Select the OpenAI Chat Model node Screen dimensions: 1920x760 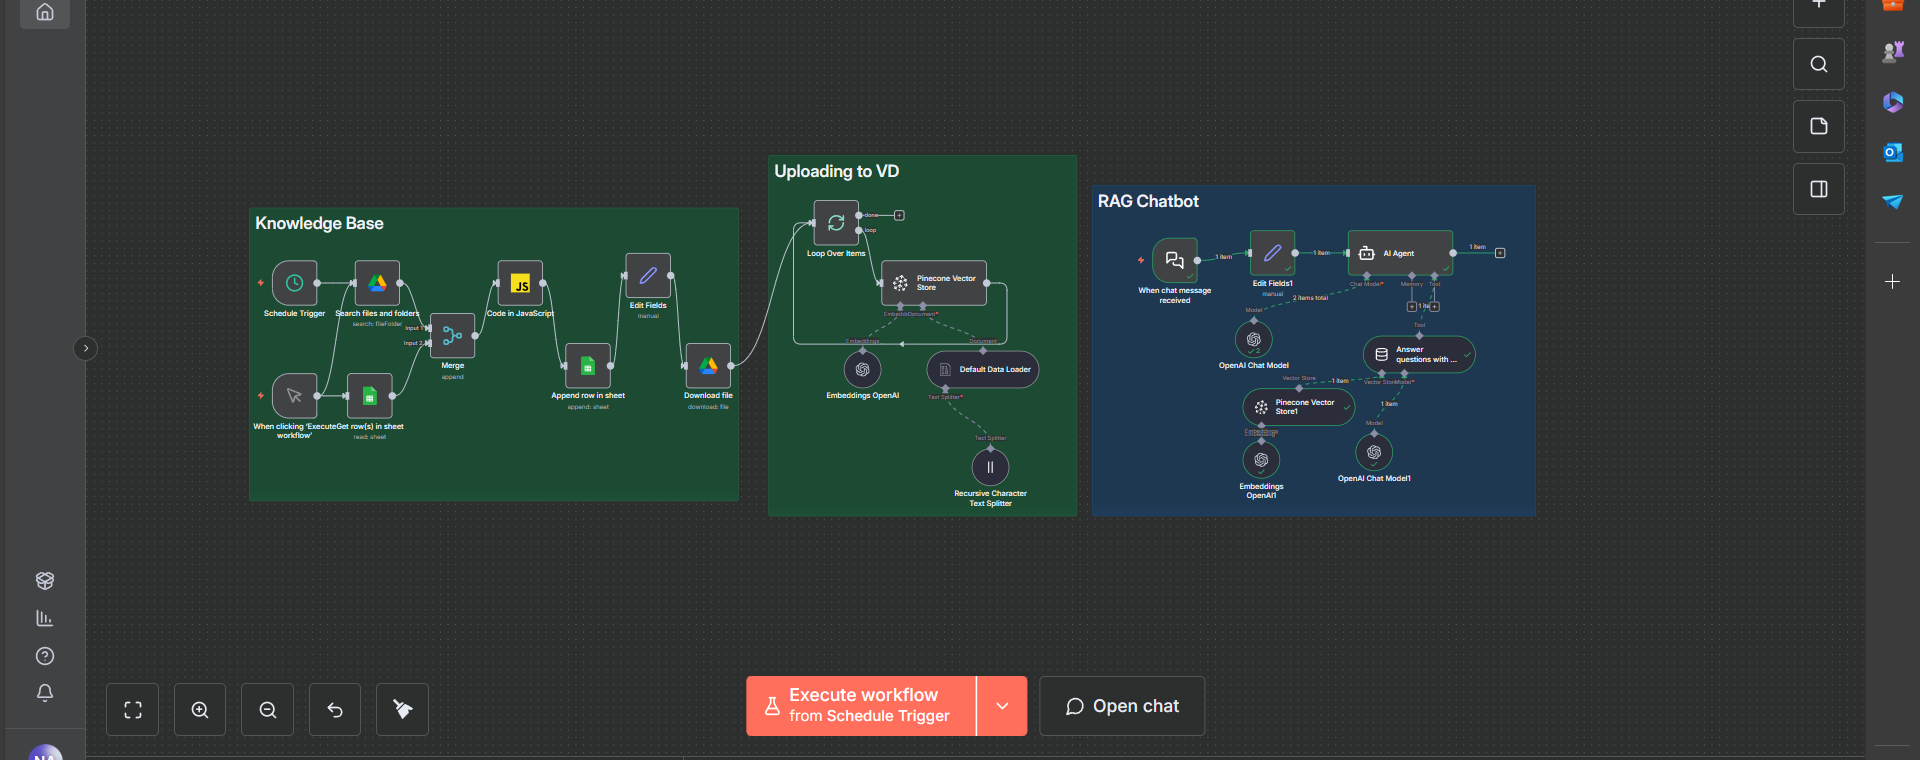pyautogui.click(x=1253, y=340)
